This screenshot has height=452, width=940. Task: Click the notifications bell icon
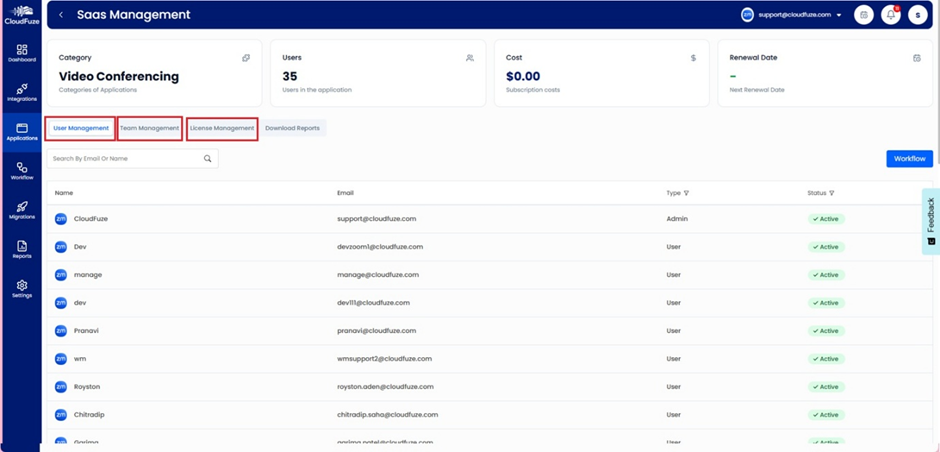[x=890, y=15]
